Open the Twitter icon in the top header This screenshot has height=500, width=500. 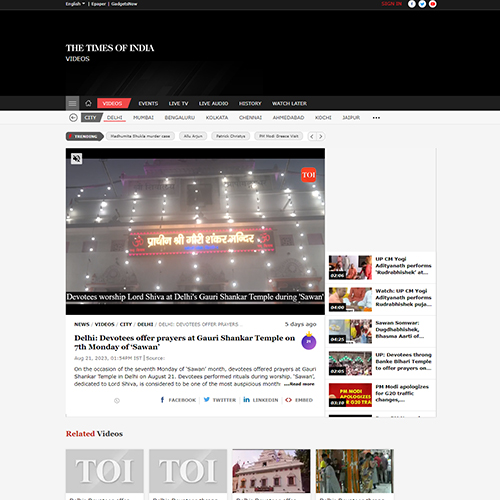[422, 4]
